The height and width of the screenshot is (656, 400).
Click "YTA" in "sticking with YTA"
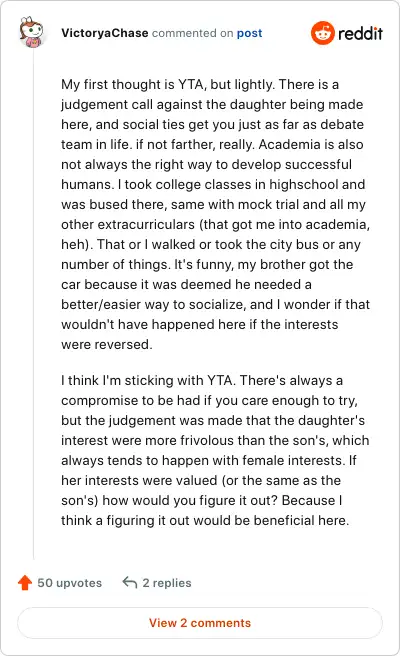point(221,380)
